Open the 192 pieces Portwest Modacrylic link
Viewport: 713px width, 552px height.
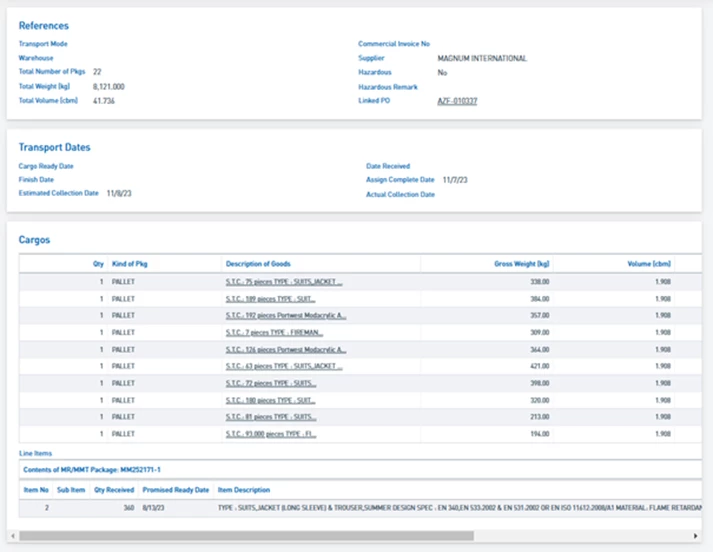(x=286, y=316)
